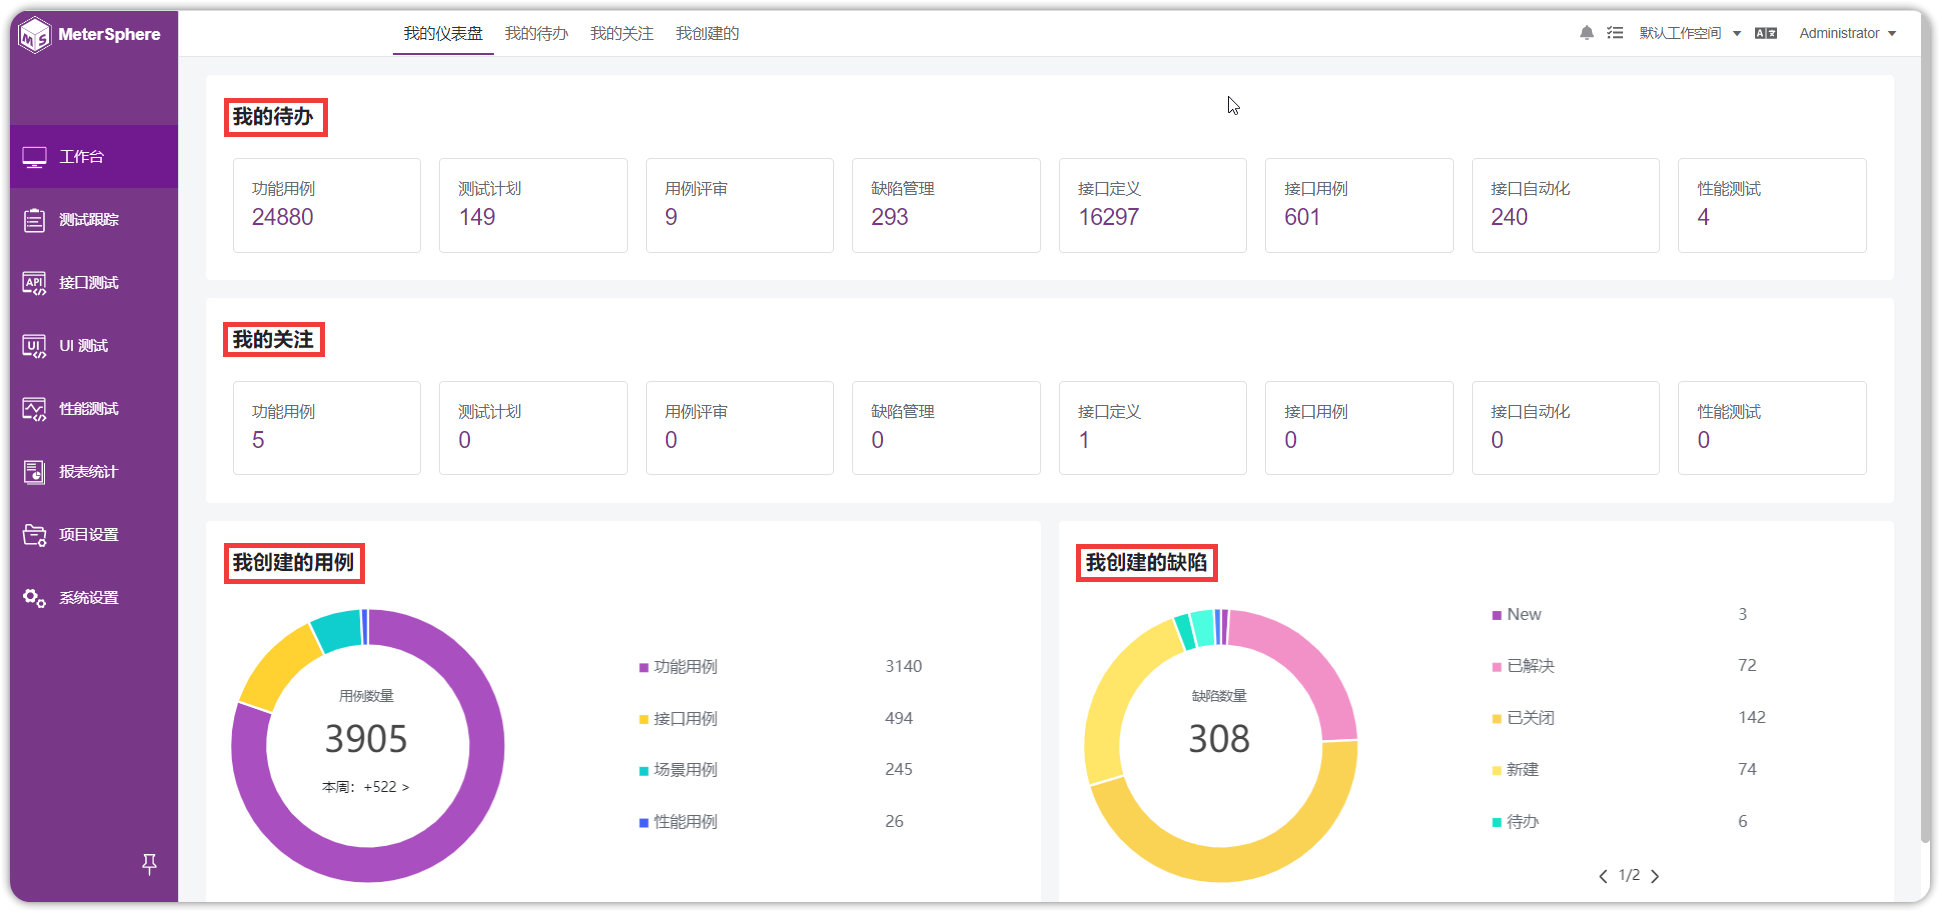This screenshot has width=1940, height=912.
Task: Switch to 我的待办 tab
Action: click(x=537, y=34)
